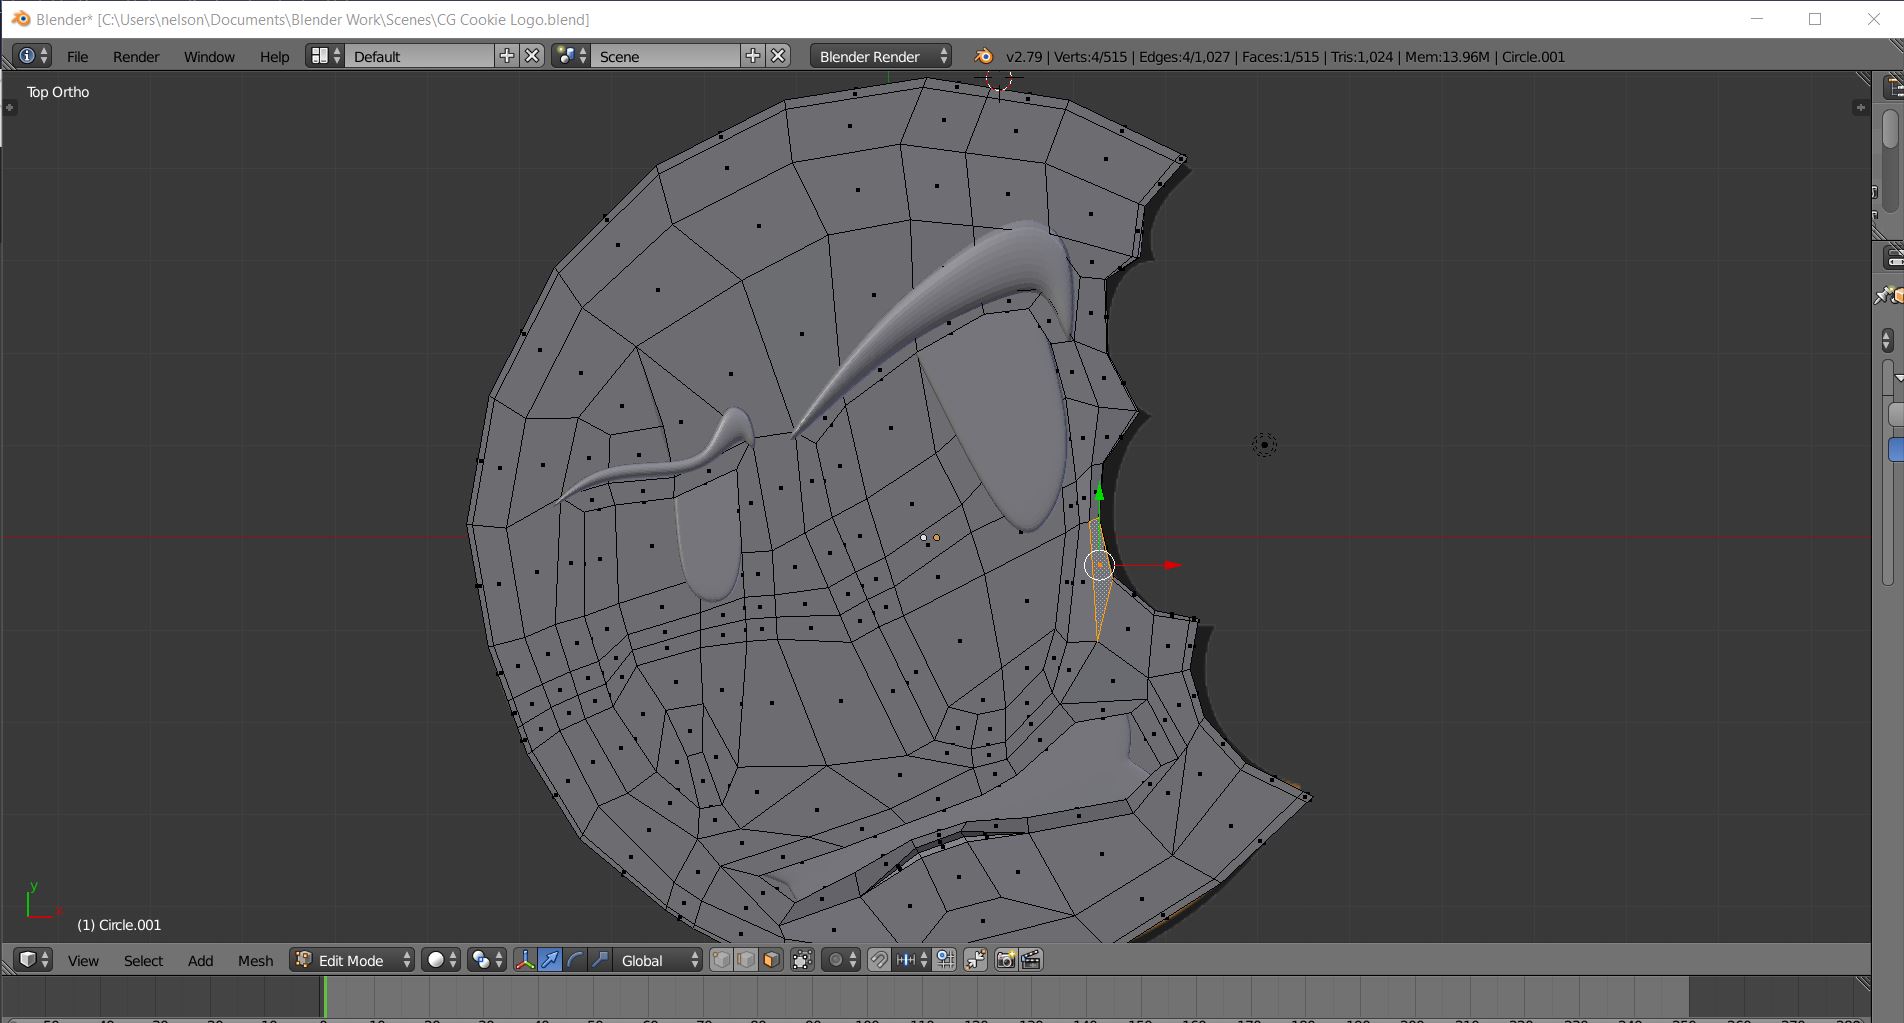This screenshot has width=1904, height=1023.
Task: Toggle the snap magnet icon
Action: point(878,960)
